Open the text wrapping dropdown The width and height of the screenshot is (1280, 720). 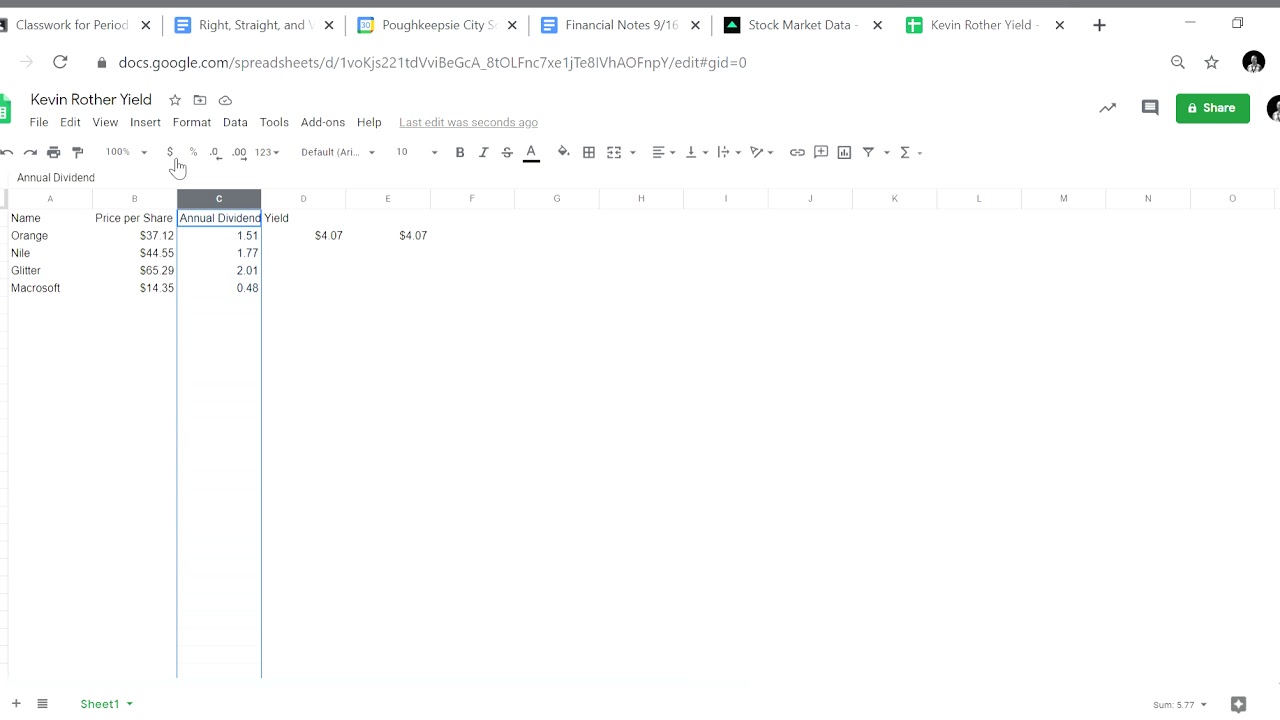(729, 152)
